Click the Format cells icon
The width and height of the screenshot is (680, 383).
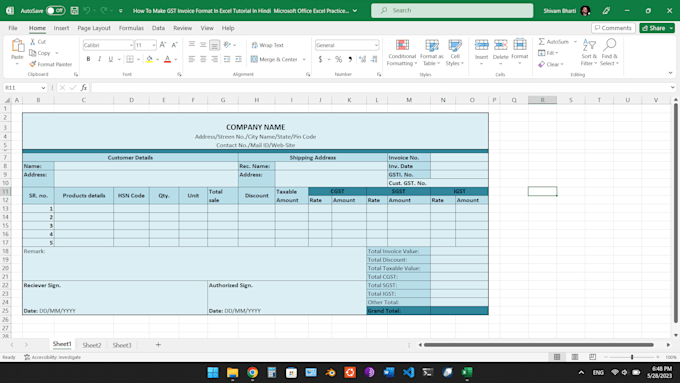[x=520, y=45]
